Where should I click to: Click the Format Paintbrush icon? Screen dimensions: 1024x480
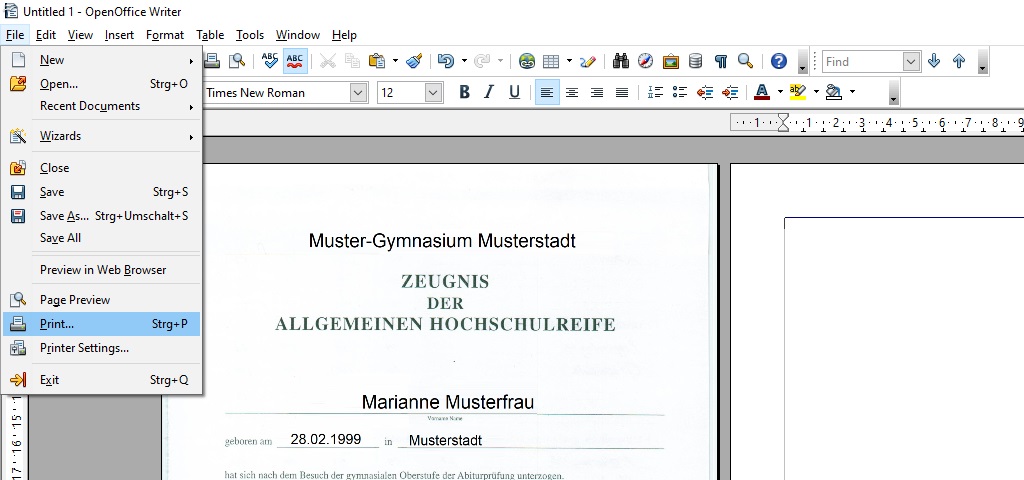[414, 61]
